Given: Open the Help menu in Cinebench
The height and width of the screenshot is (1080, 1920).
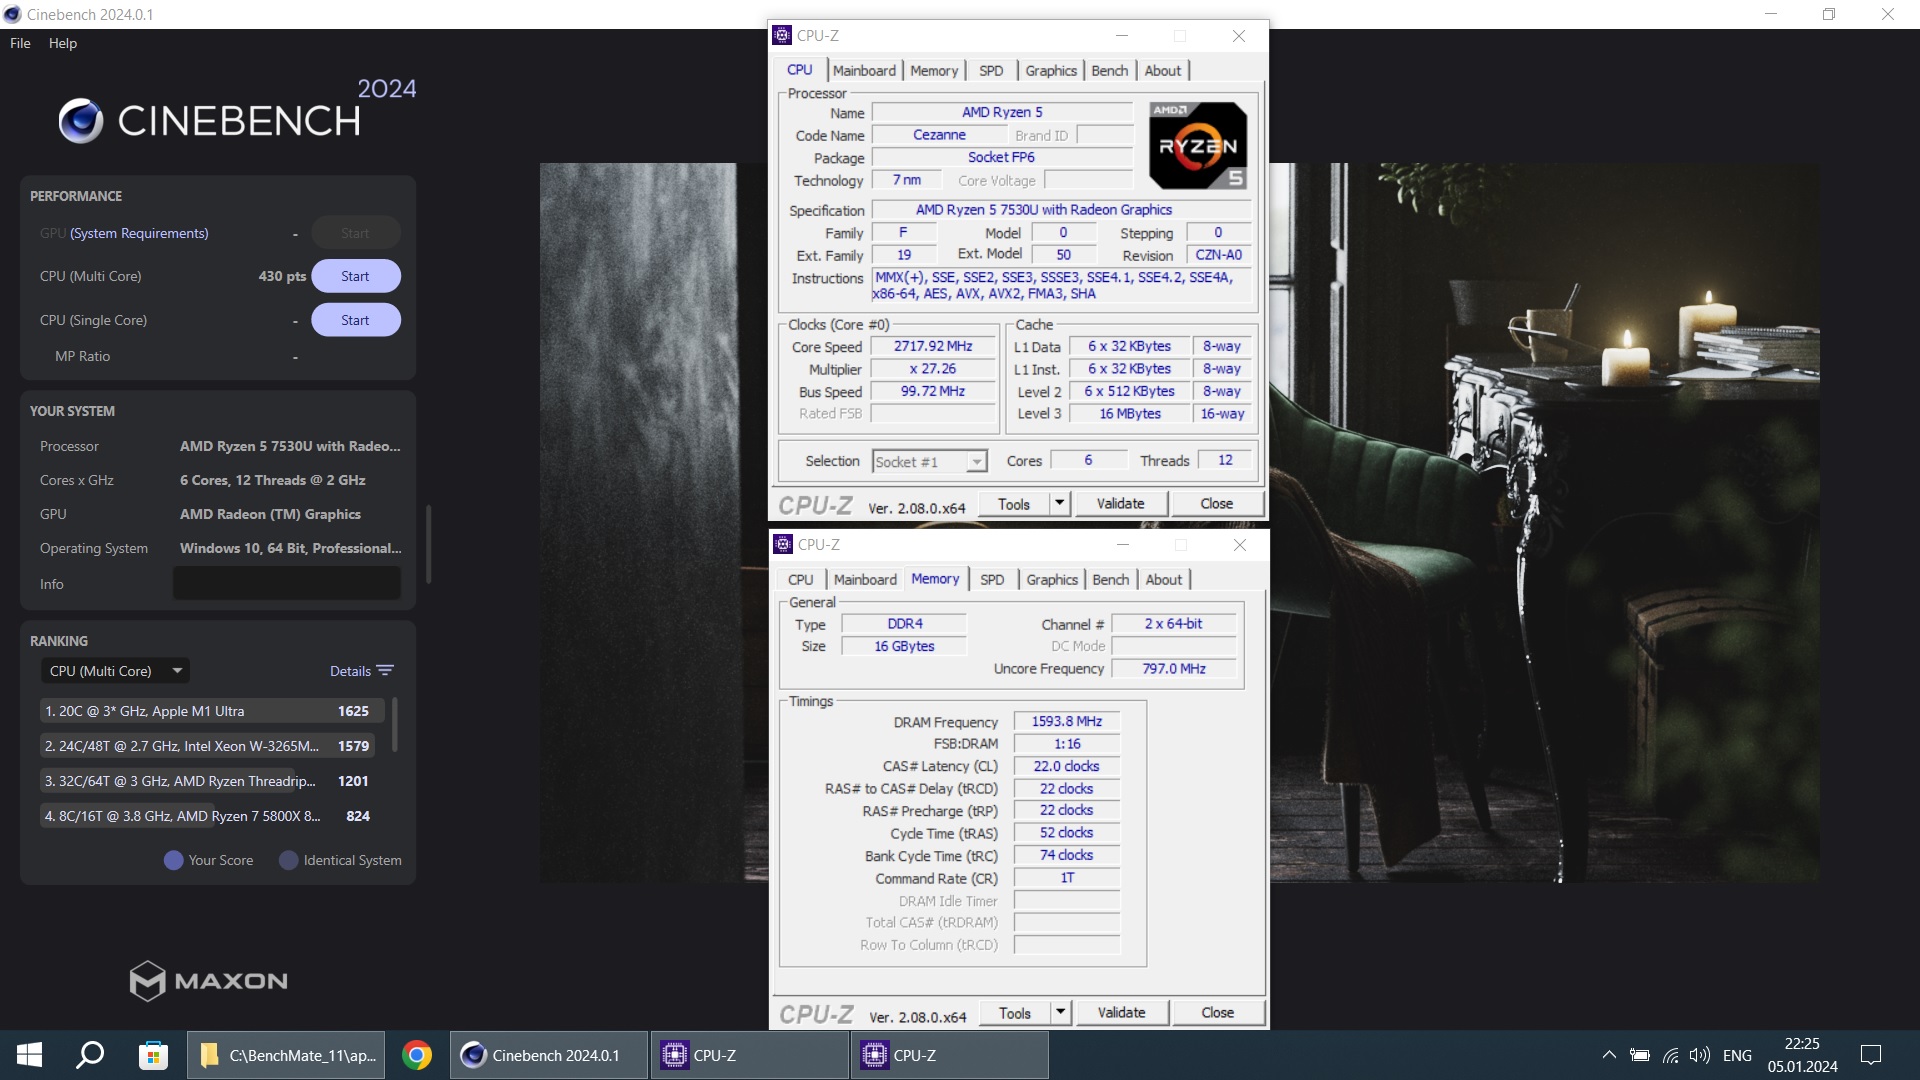Looking at the screenshot, I should 63,43.
